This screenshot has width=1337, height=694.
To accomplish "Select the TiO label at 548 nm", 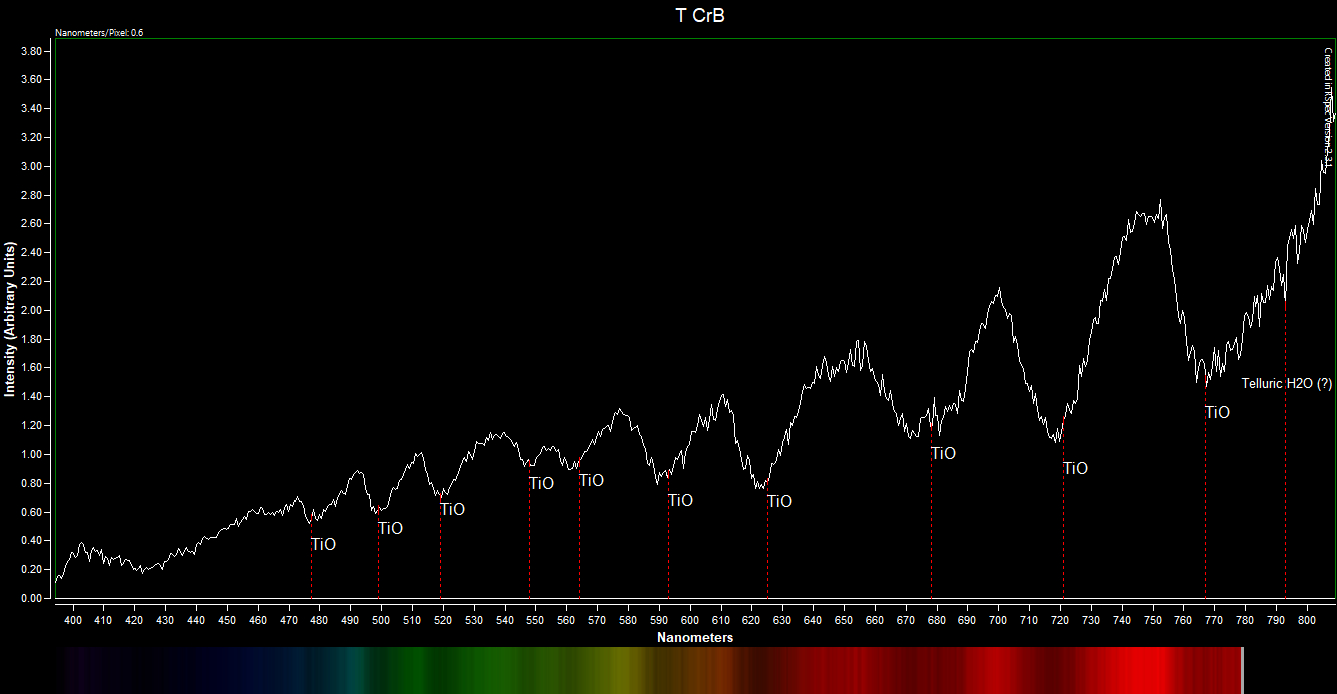I will tap(541, 483).
